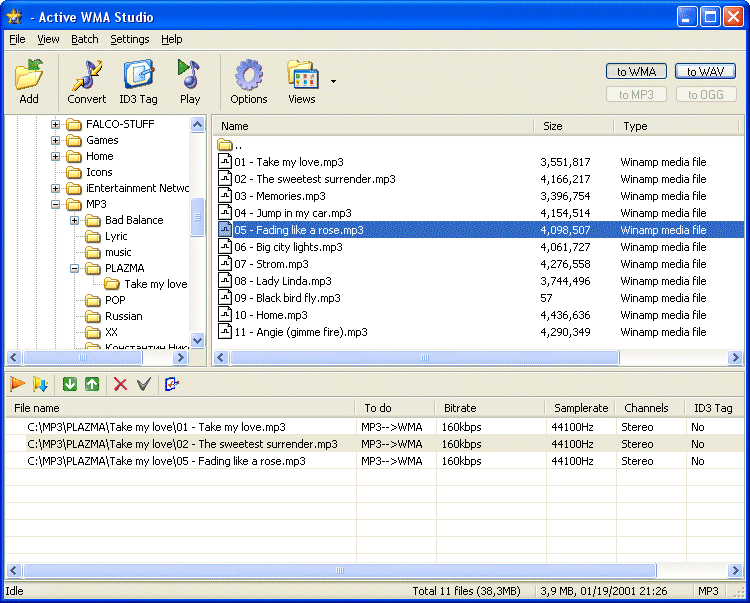The image size is (750, 603).
Task: Select '09 - Black bird fly.mp3' file
Action: (287, 298)
